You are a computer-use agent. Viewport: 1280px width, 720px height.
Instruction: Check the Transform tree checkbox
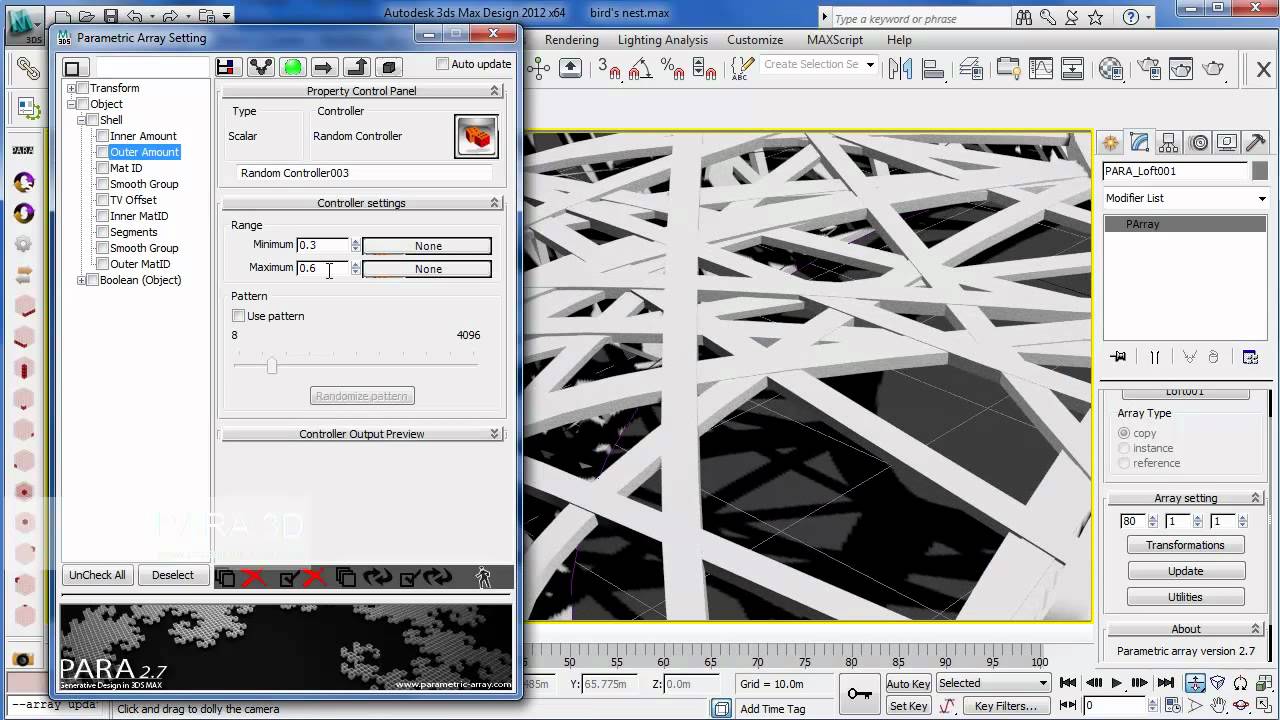(x=83, y=88)
